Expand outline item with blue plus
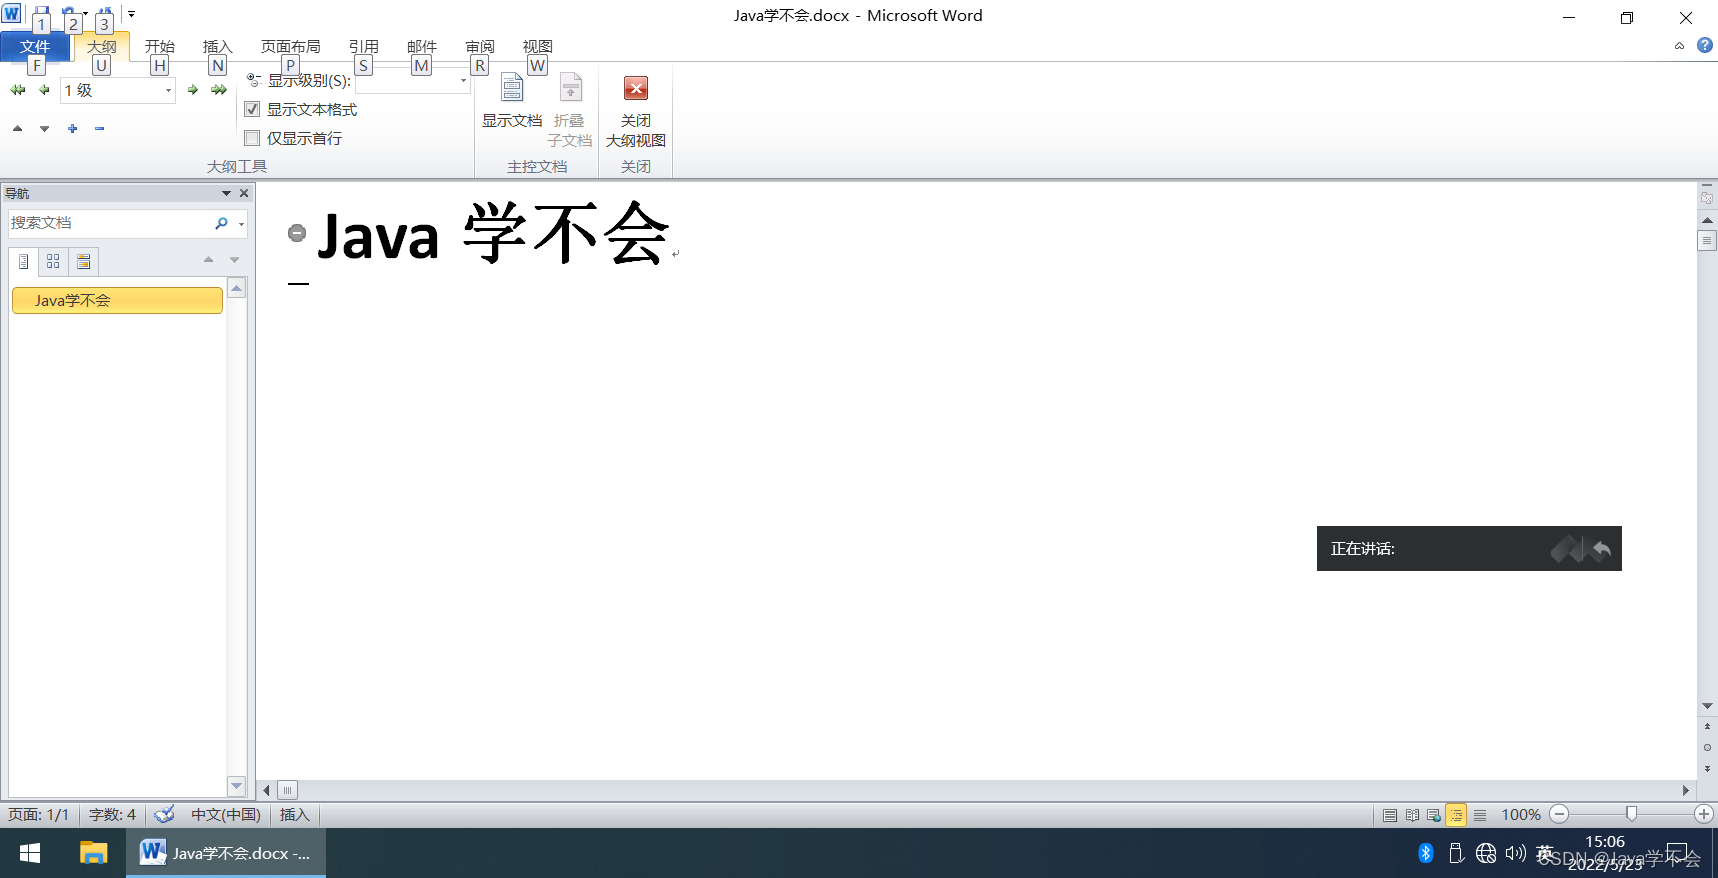 tap(72, 128)
